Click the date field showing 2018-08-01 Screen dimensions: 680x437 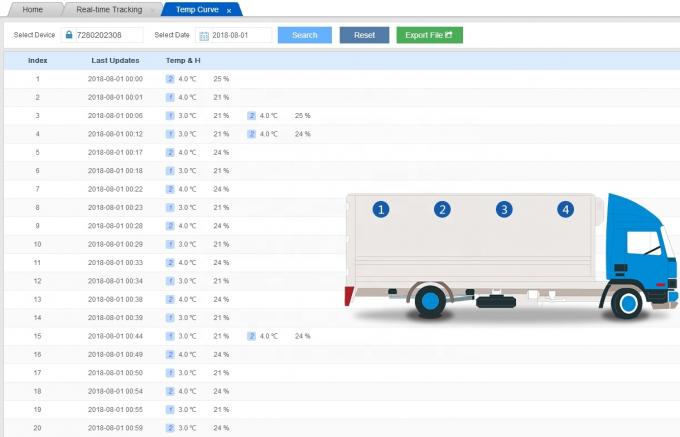point(234,35)
